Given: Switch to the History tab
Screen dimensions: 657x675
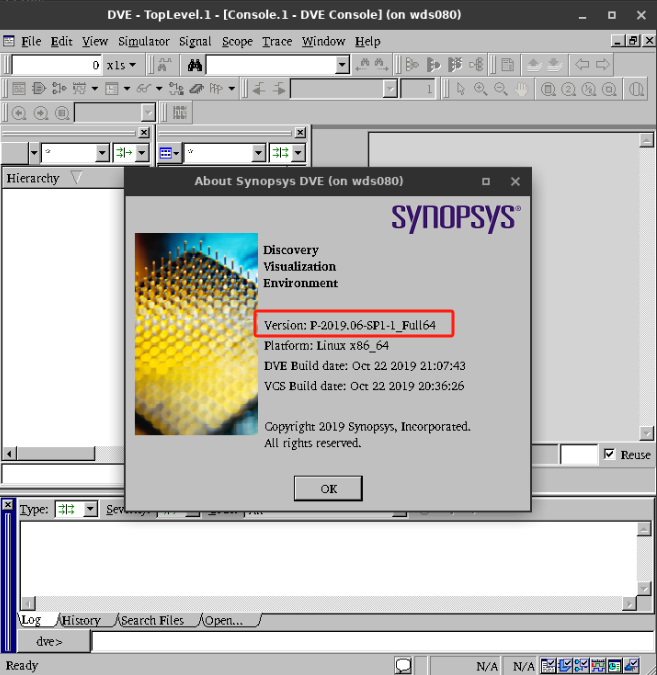Looking at the screenshot, I should tap(81, 620).
